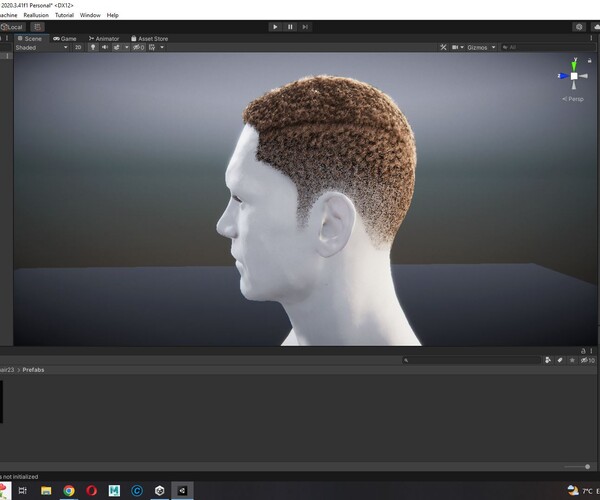Toggle 2D view mode in Scene

[x=78, y=47]
